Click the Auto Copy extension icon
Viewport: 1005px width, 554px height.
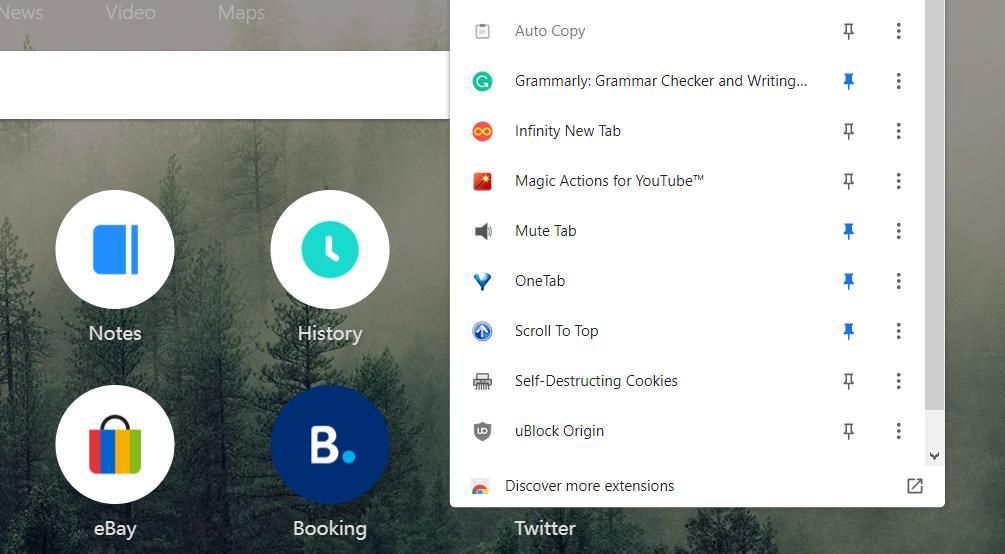[482, 31]
